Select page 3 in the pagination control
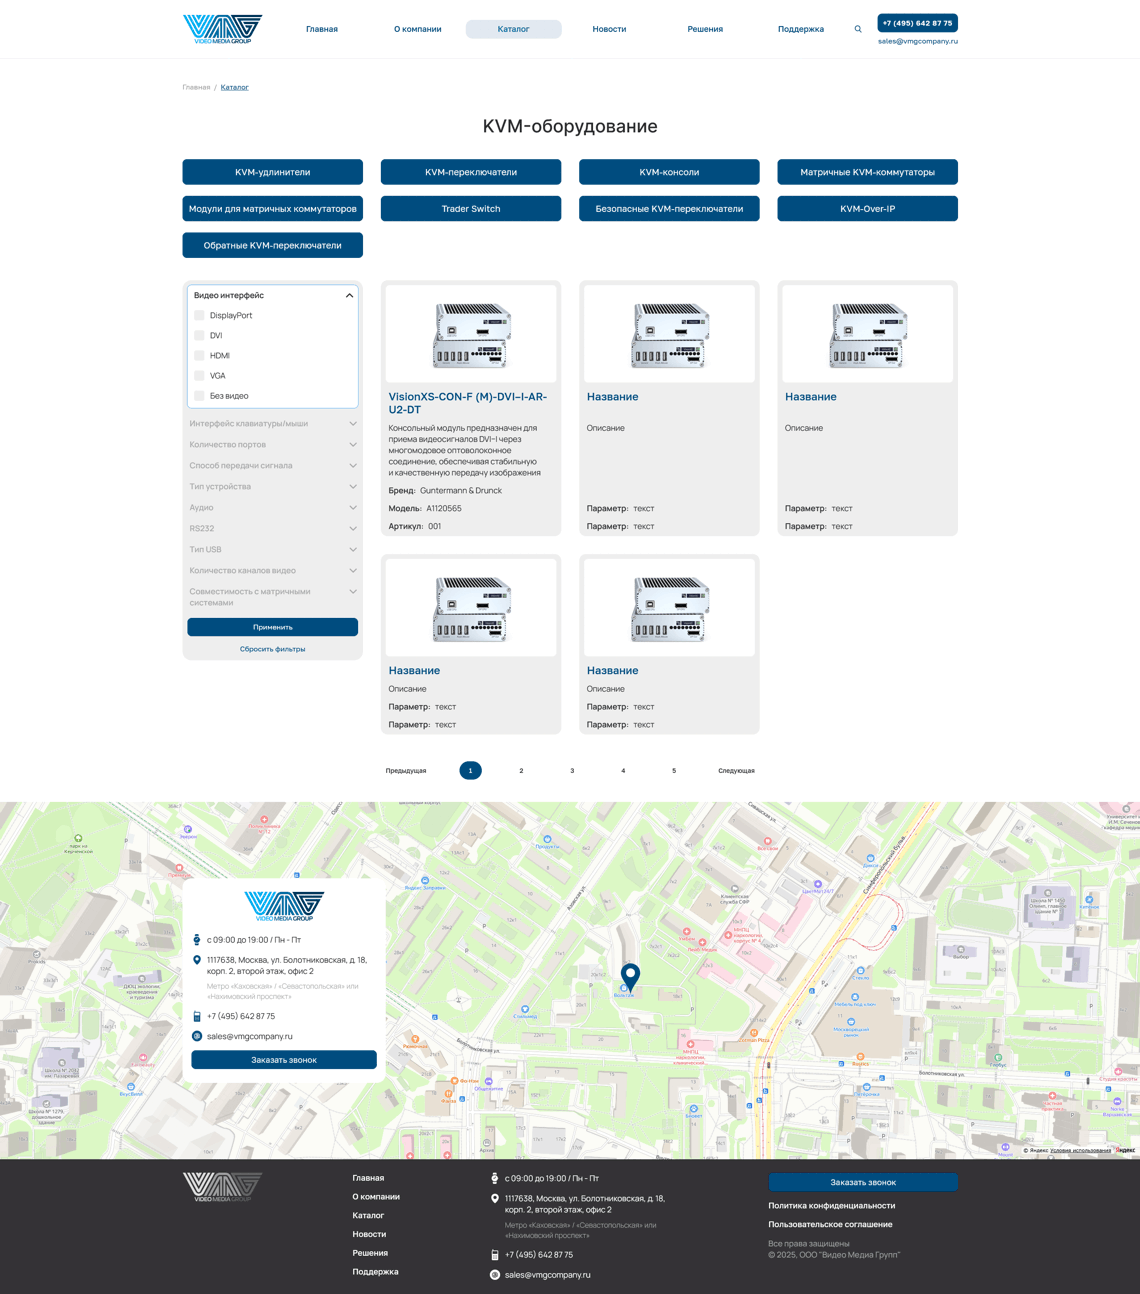This screenshot has height=1294, width=1140. [572, 770]
